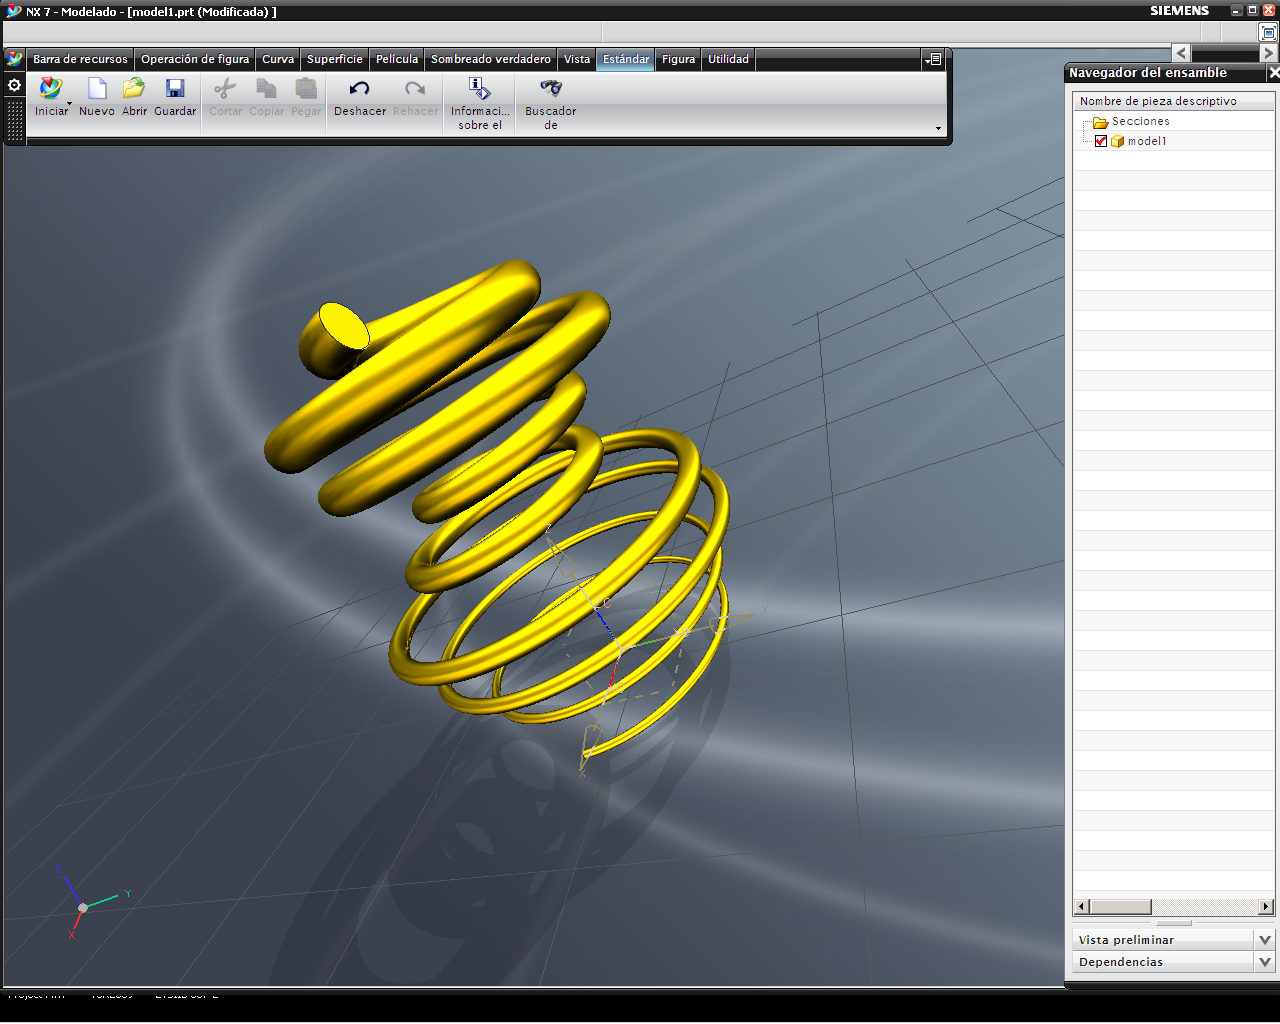This screenshot has height=1024, width=1280.
Task: Click the navigator left arrow button
Action: click(1182, 53)
